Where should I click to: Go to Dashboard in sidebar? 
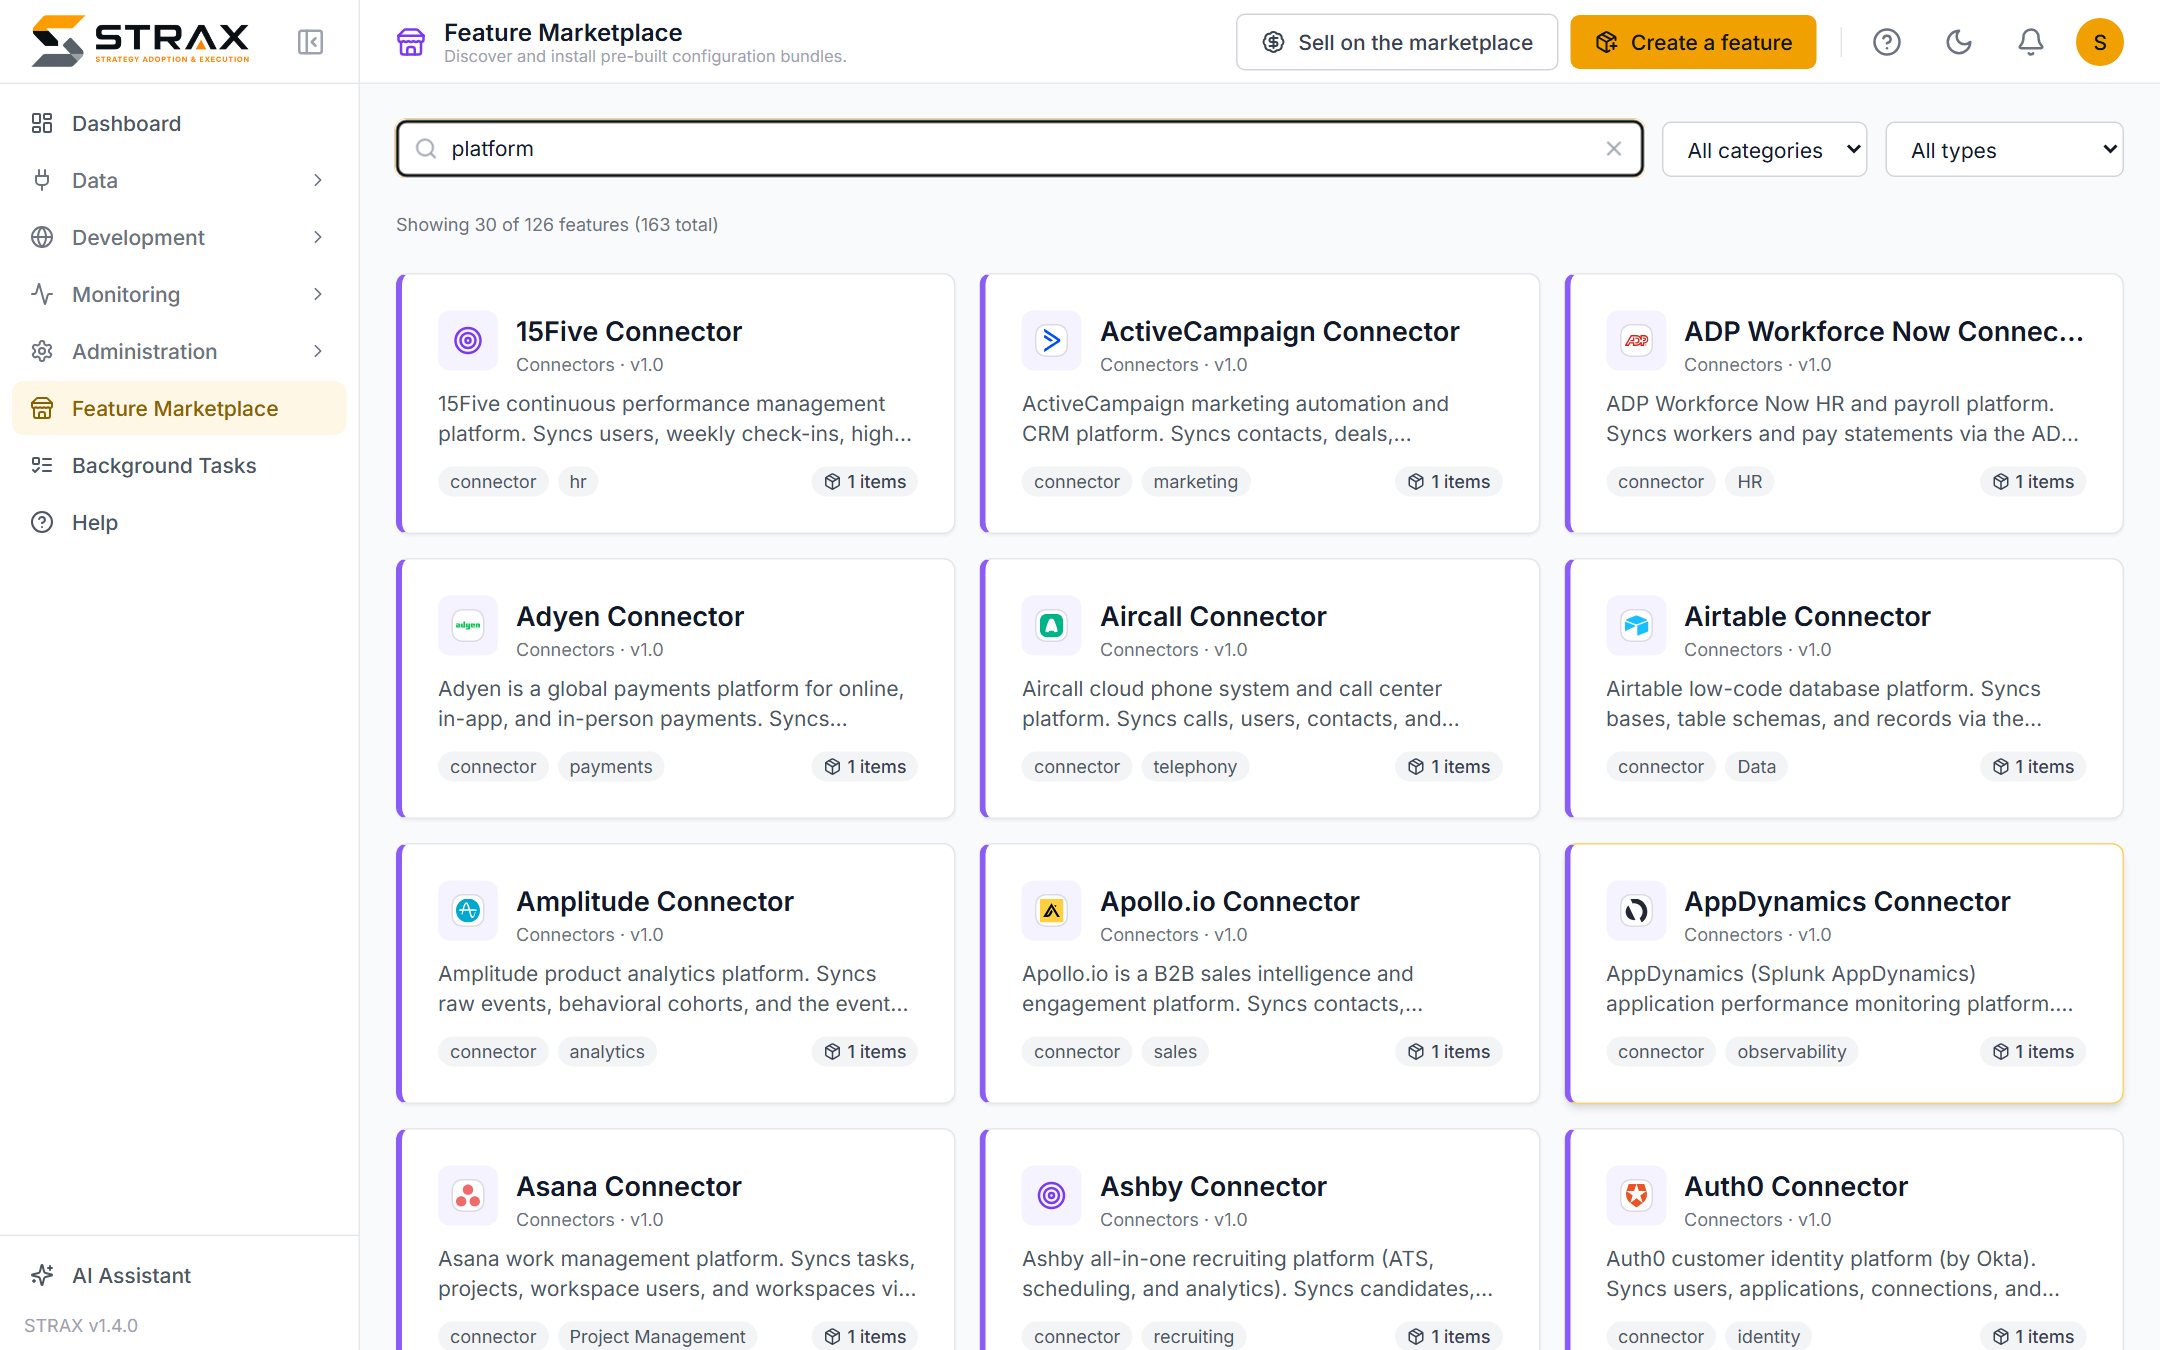tap(179, 123)
